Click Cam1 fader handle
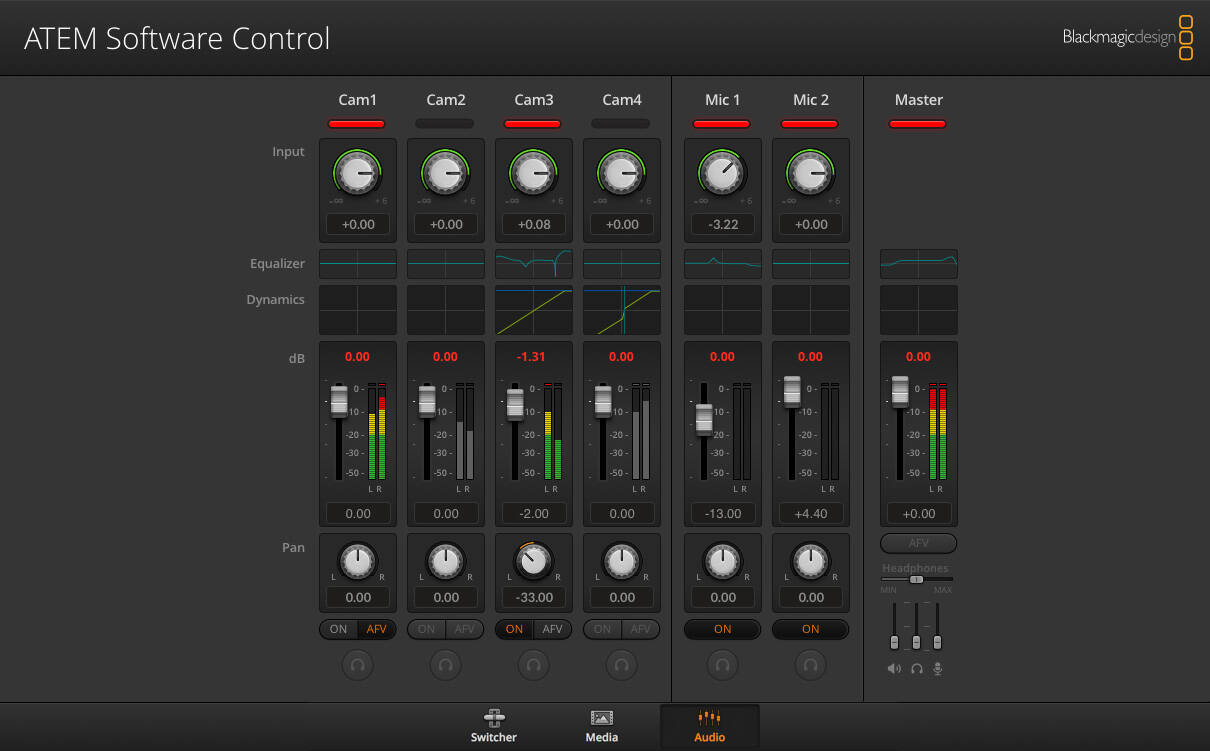 (339, 401)
